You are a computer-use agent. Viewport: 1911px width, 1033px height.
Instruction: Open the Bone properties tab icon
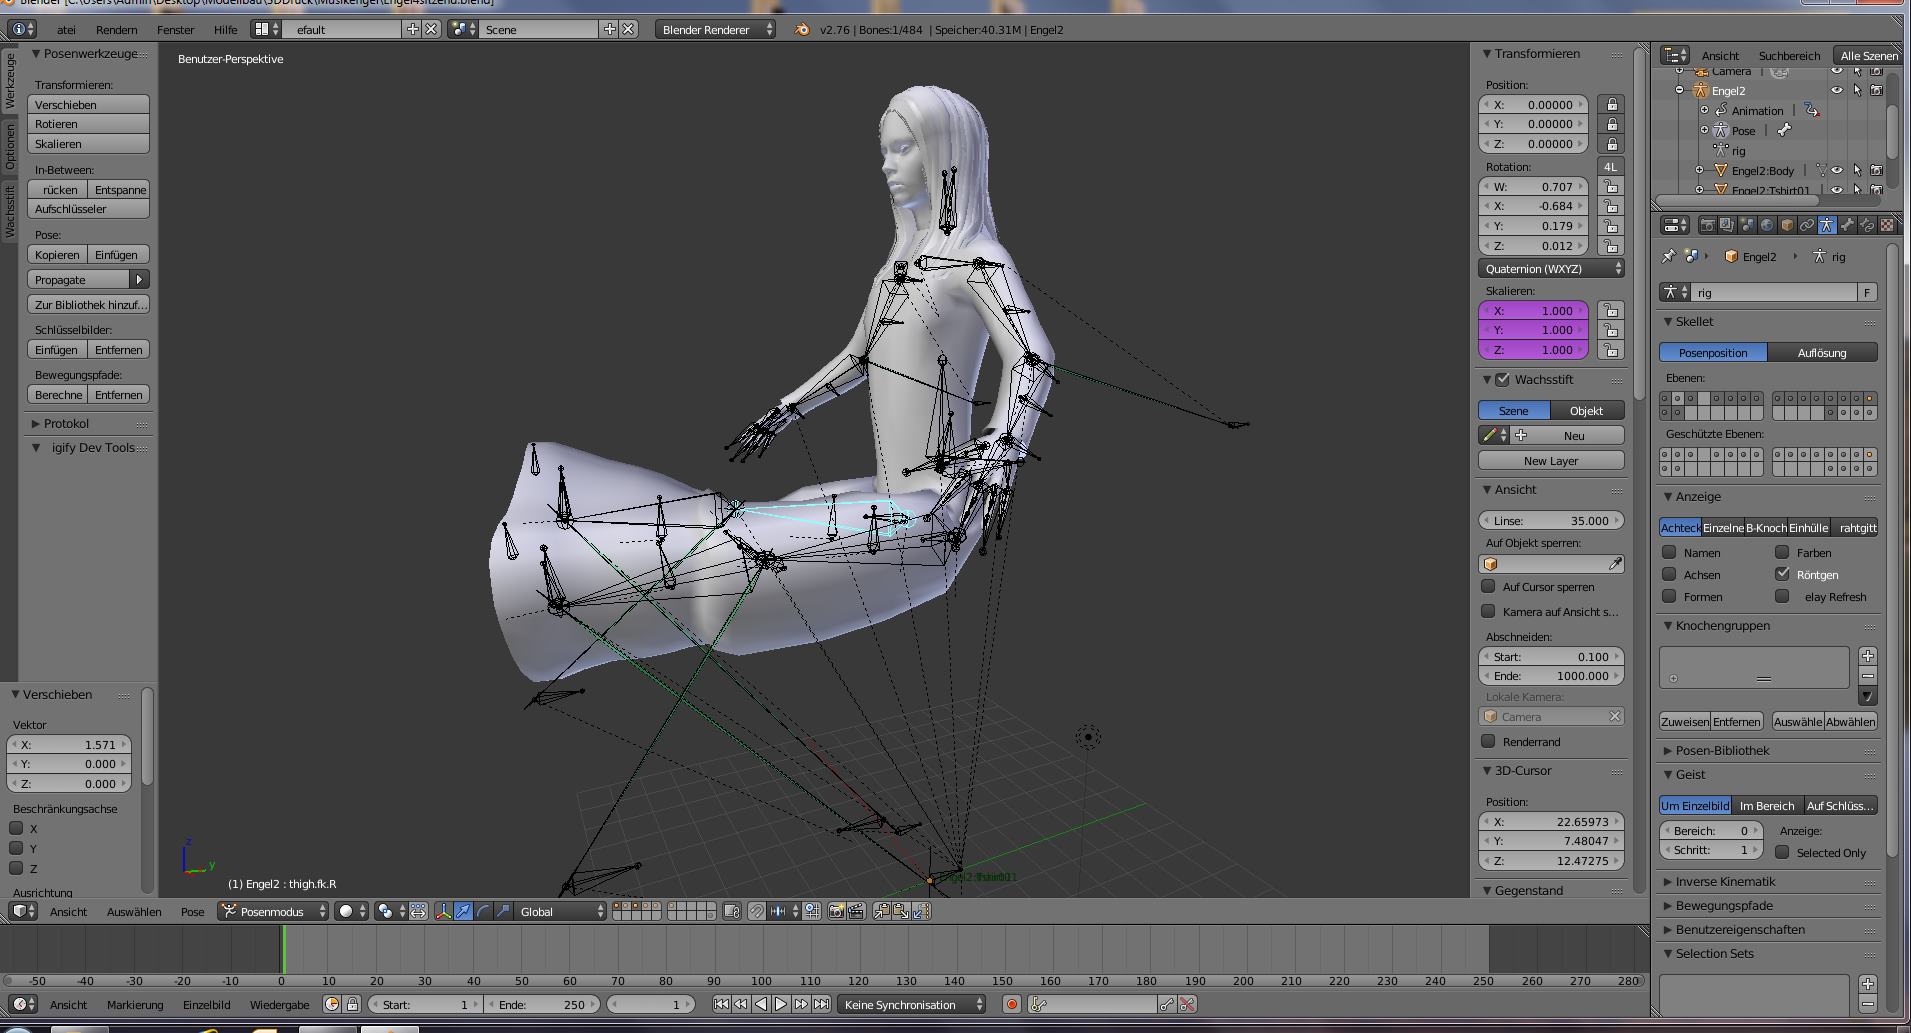point(1847,225)
